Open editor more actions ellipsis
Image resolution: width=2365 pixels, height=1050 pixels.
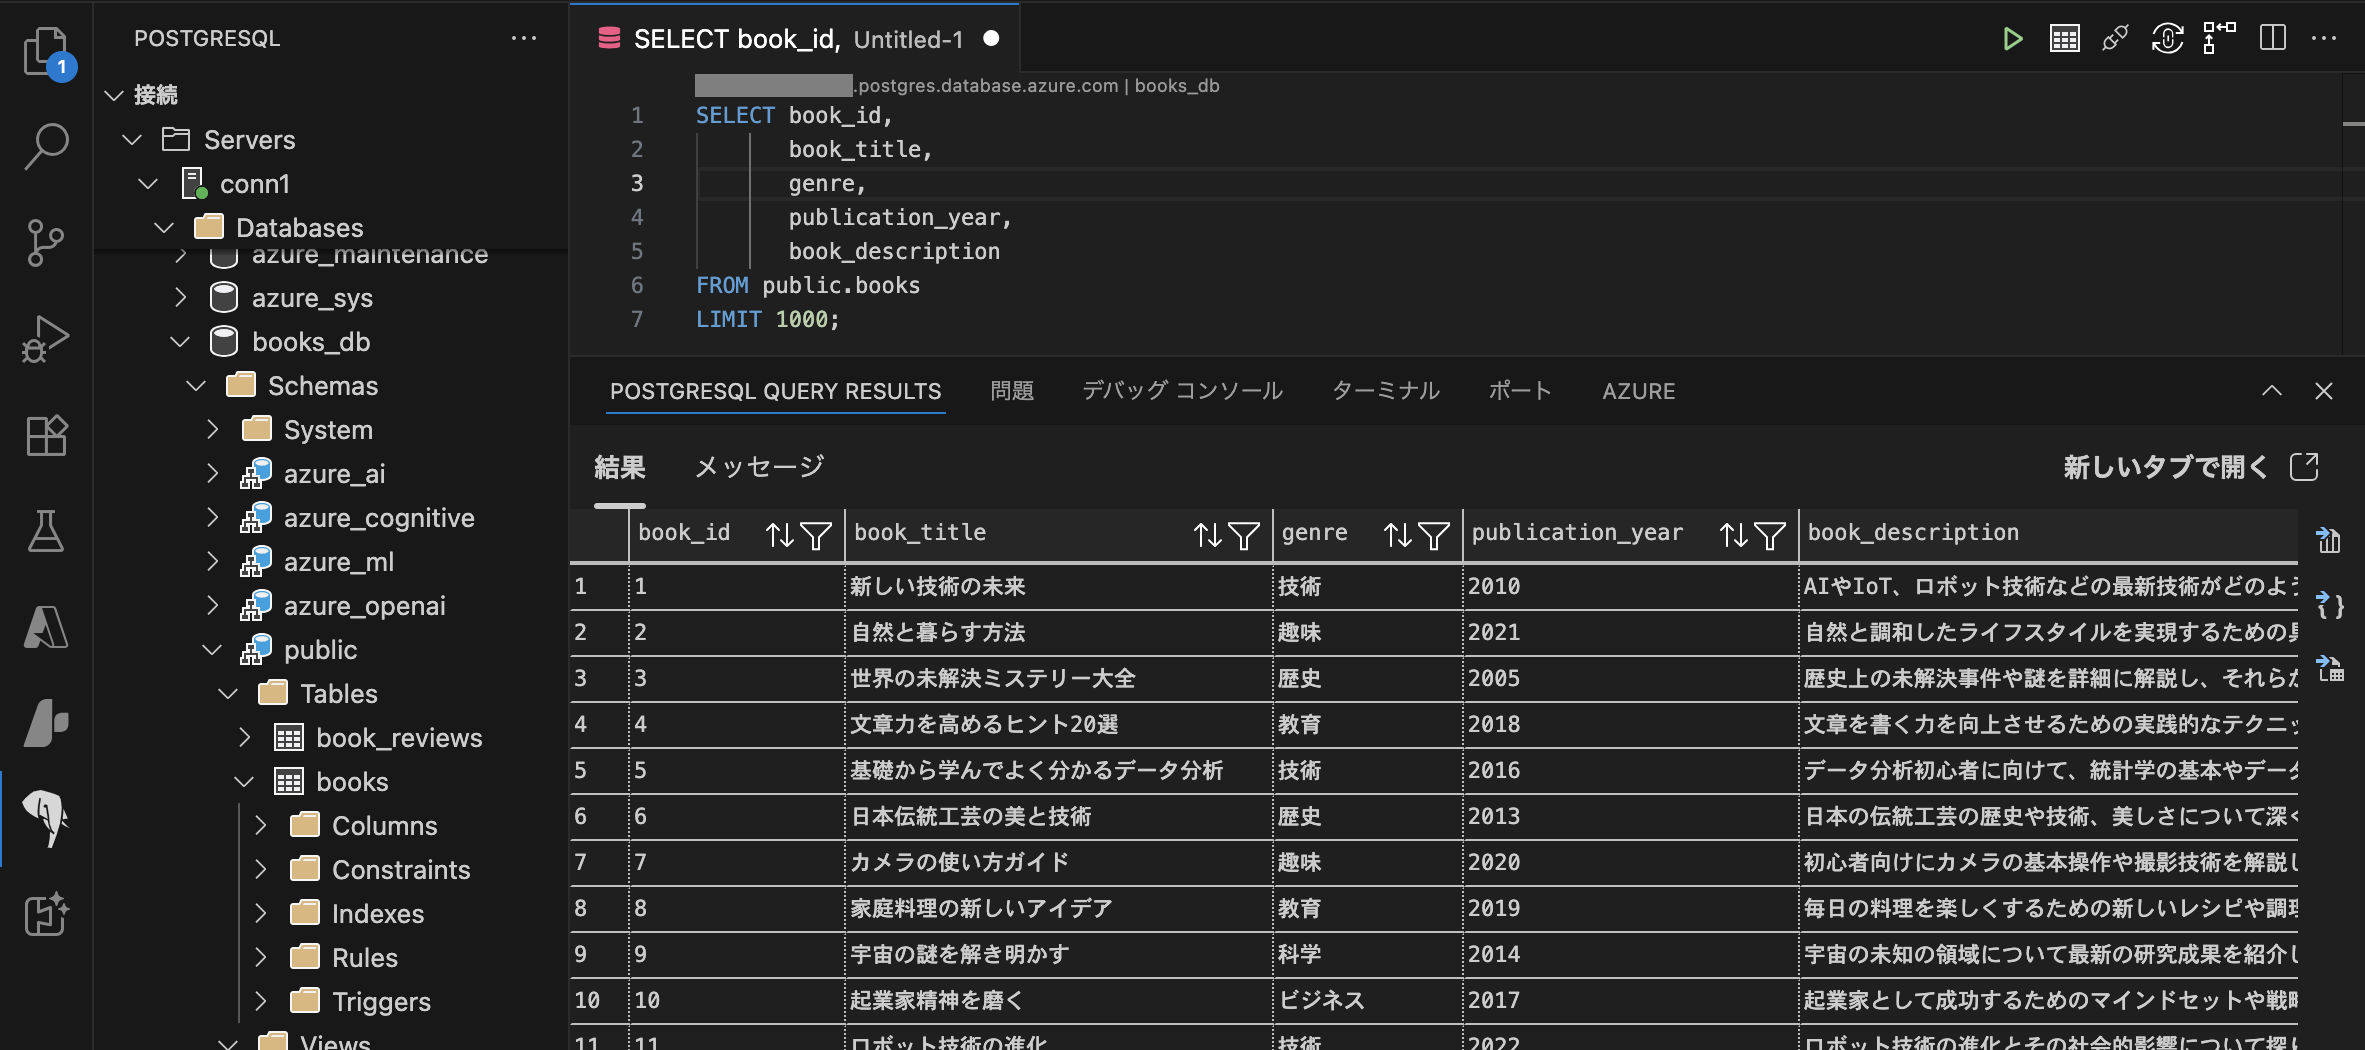(2324, 38)
